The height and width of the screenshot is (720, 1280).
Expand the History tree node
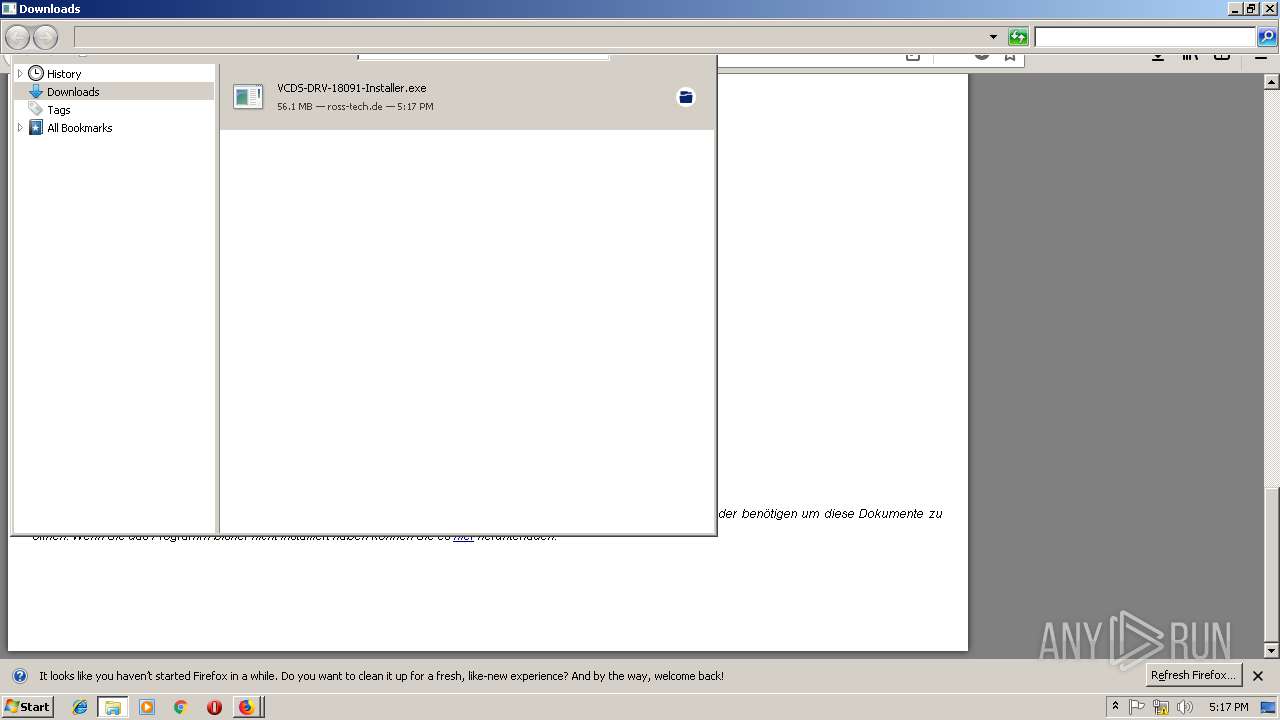pos(20,73)
